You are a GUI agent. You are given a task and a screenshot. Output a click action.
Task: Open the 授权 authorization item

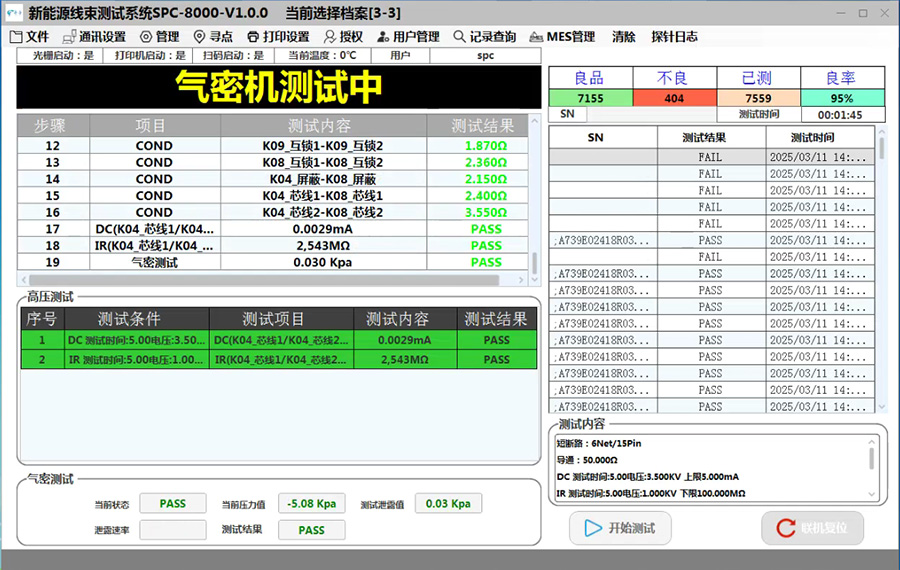click(343, 37)
